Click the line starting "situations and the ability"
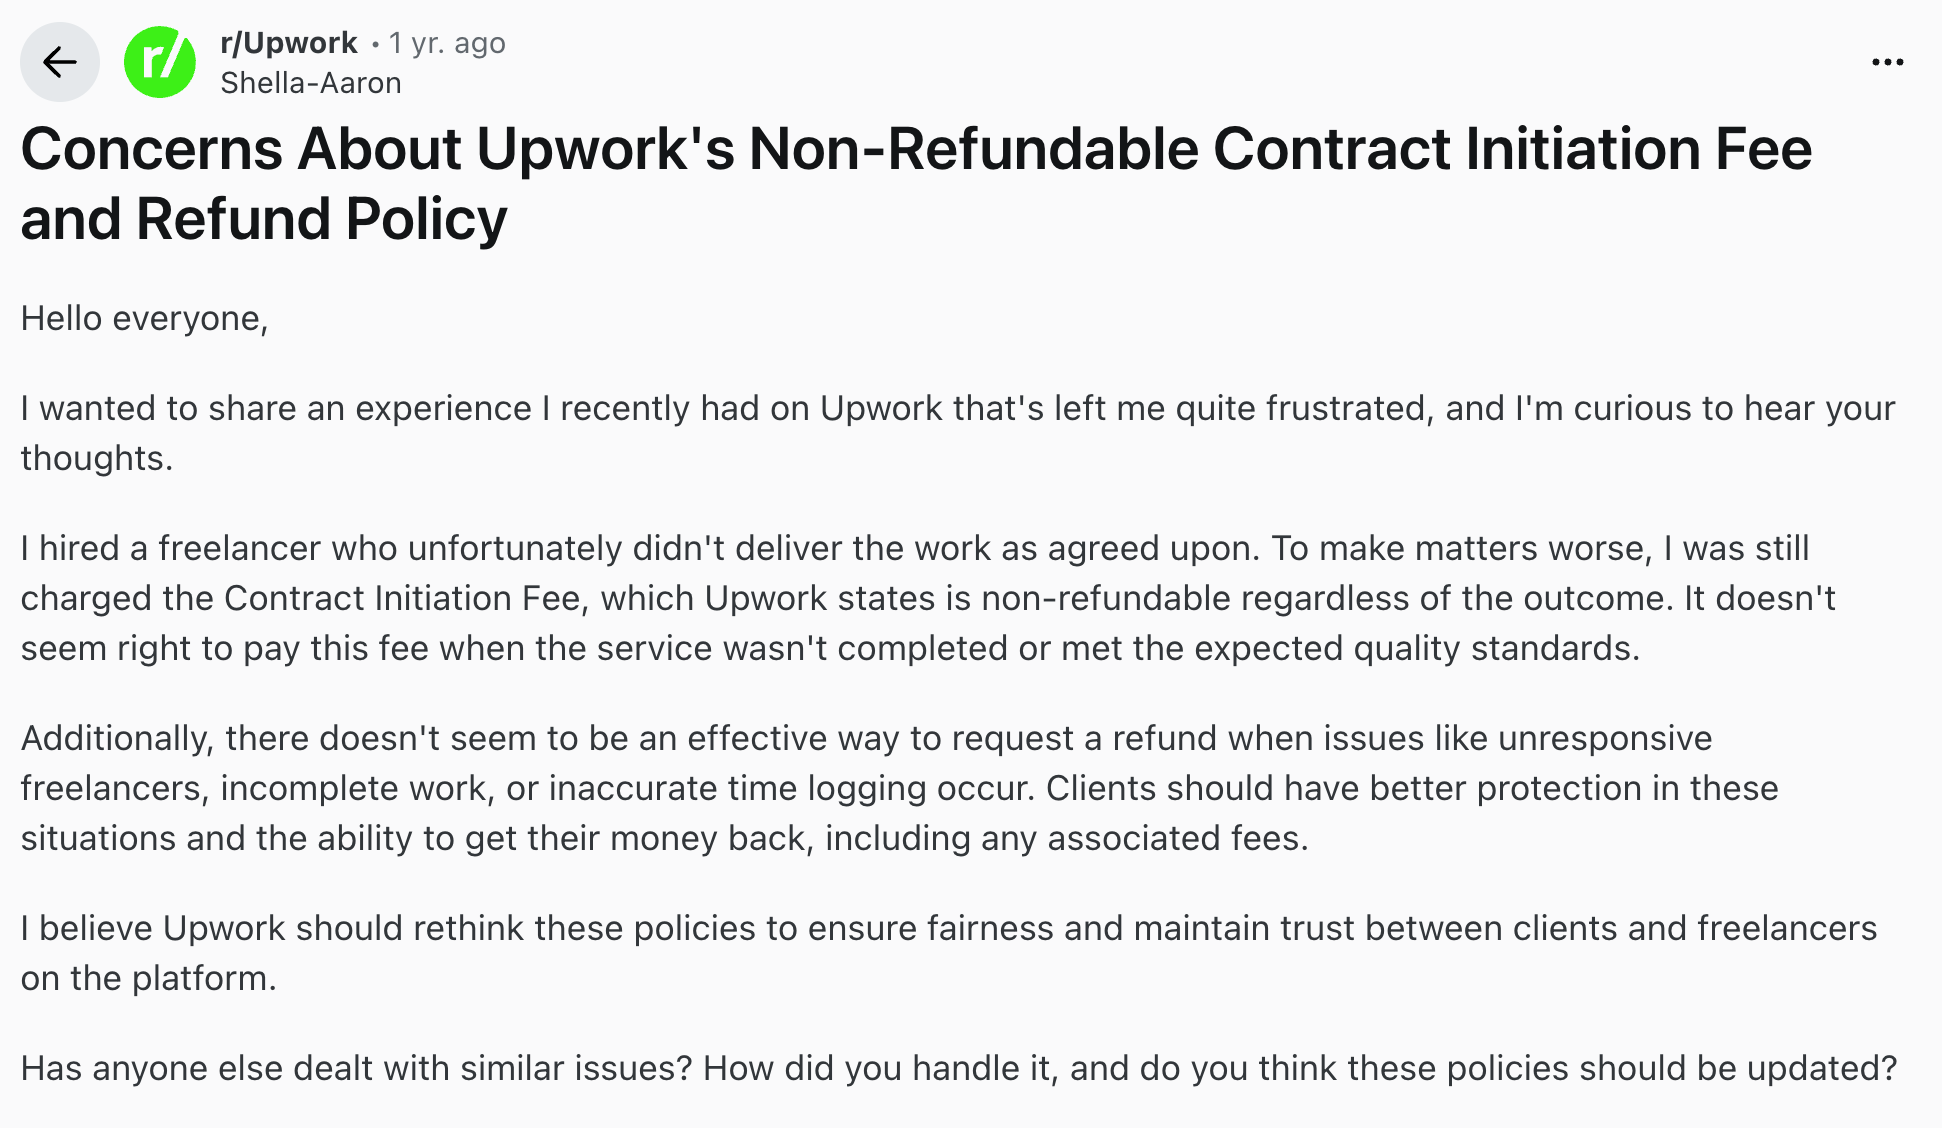Screen dimensions: 1942x1128 [x=664, y=838]
